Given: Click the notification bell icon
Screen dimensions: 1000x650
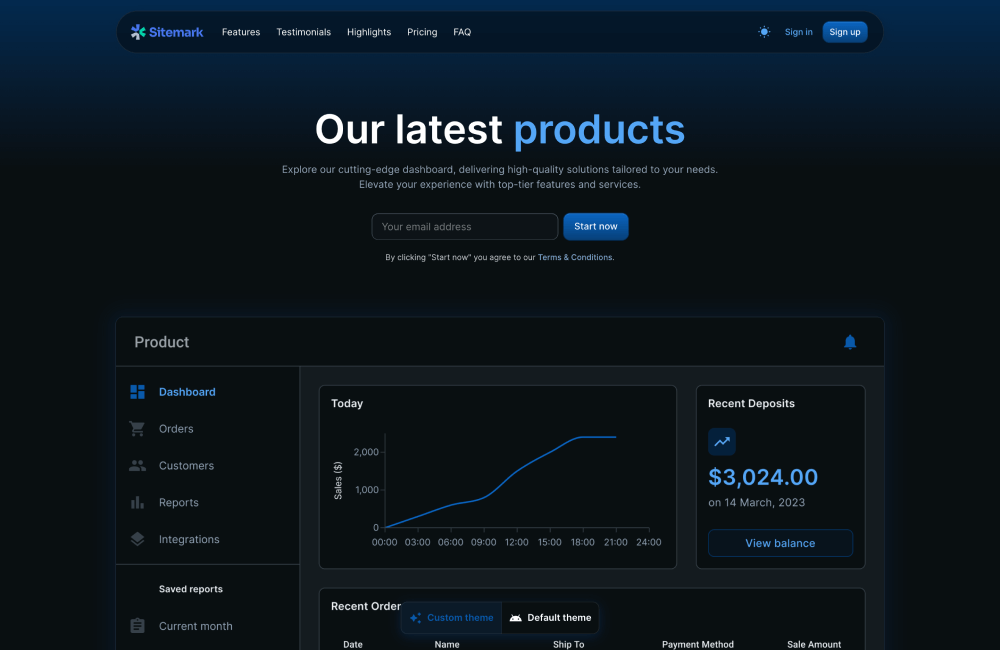Looking at the screenshot, I should (x=850, y=342).
